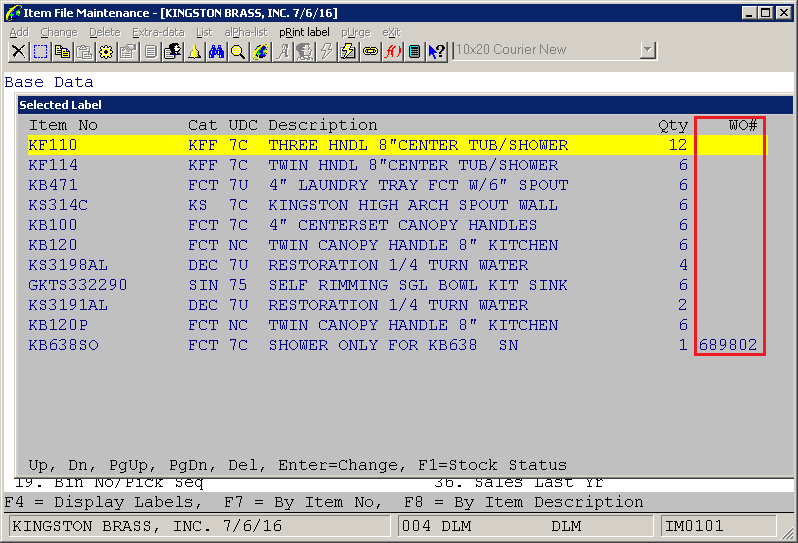Click description KINGSTON HIGH ARCH SPOUT WALL
The height and width of the screenshot is (543, 798).
pos(413,205)
